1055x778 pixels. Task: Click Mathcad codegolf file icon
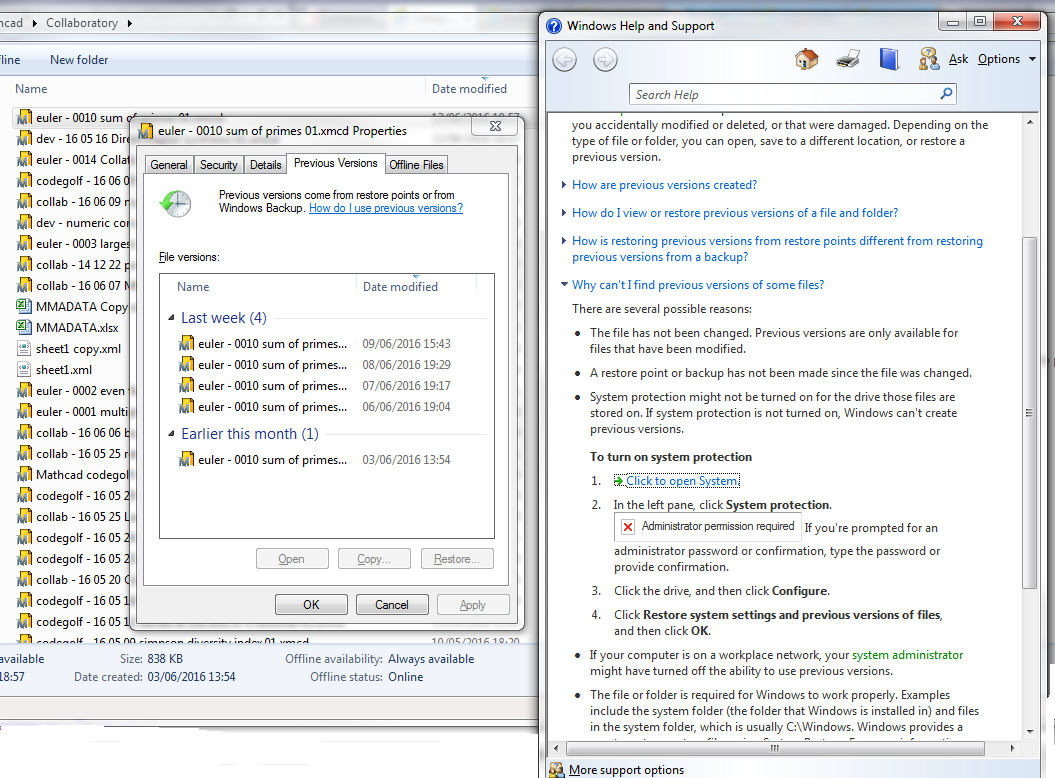click(24, 474)
